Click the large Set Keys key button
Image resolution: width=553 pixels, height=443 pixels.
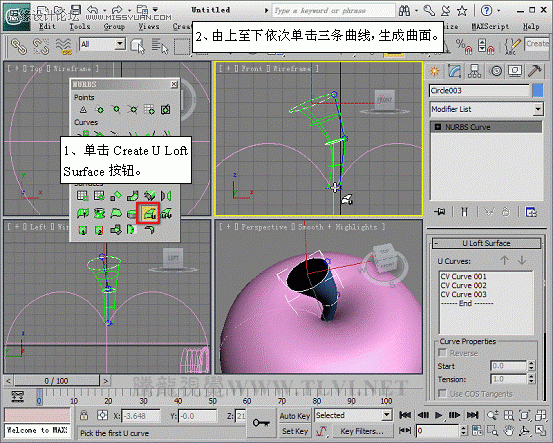click(x=261, y=422)
